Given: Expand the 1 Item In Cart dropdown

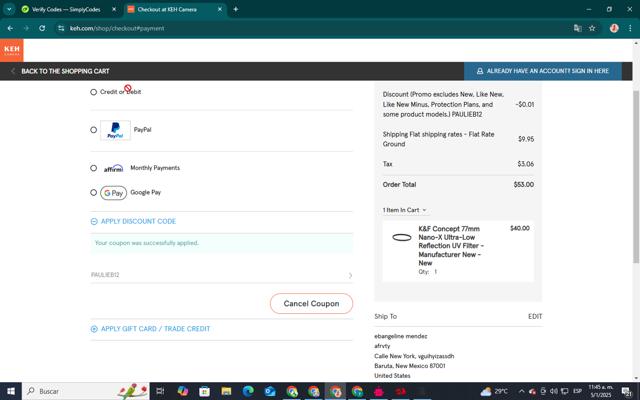Looking at the screenshot, I should tap(404, 210).
